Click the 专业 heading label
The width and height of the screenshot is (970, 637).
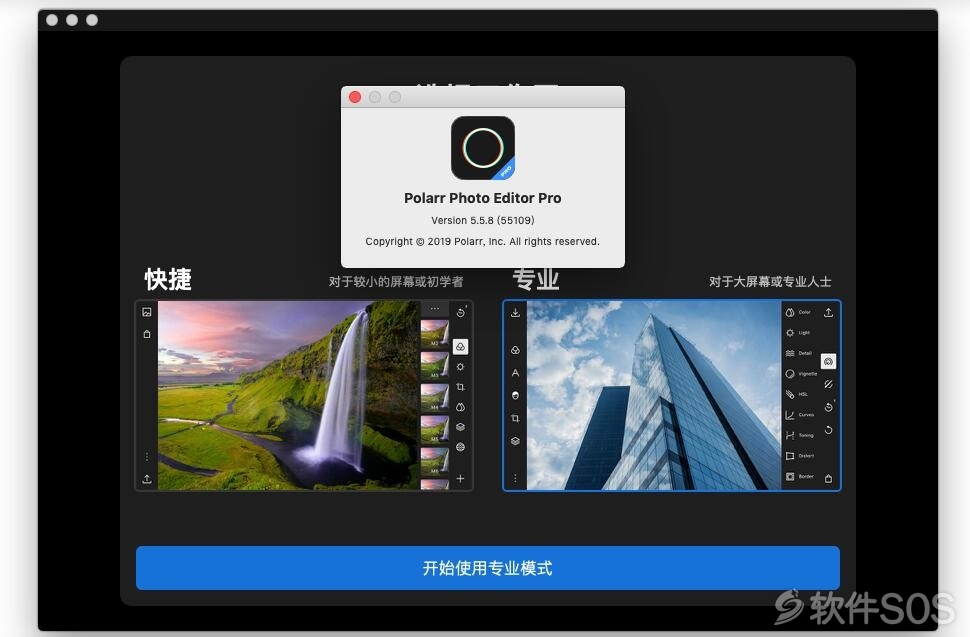pos(536,280)
